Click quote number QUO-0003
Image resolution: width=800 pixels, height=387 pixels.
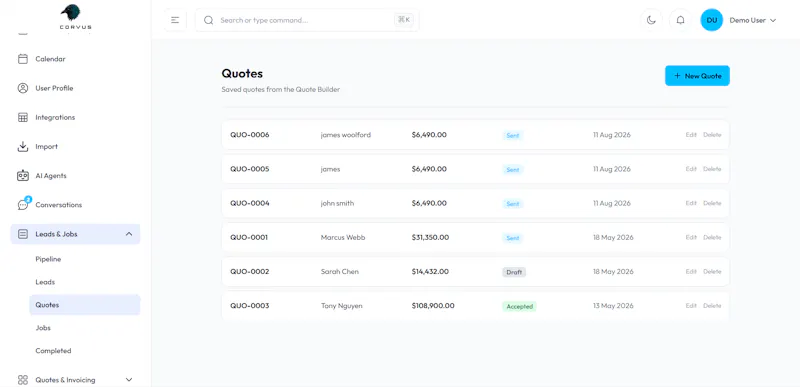click(249, 305)
